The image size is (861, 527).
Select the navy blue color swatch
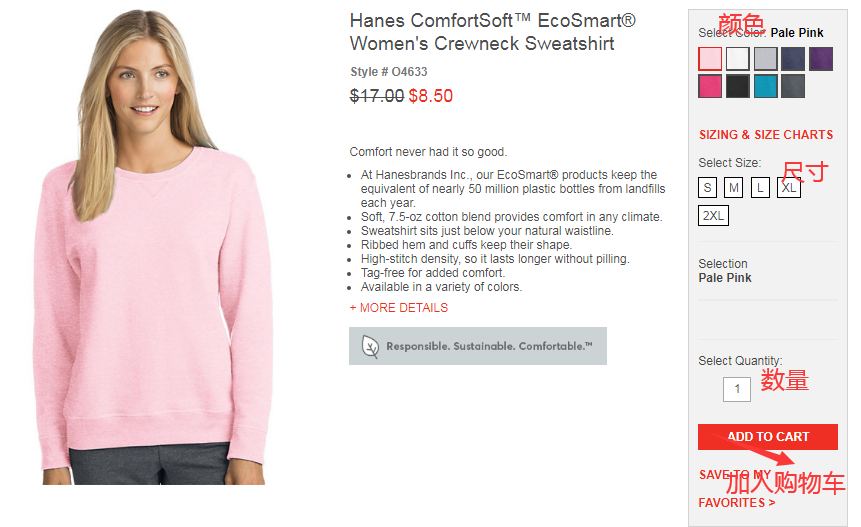tap(793, 59)
